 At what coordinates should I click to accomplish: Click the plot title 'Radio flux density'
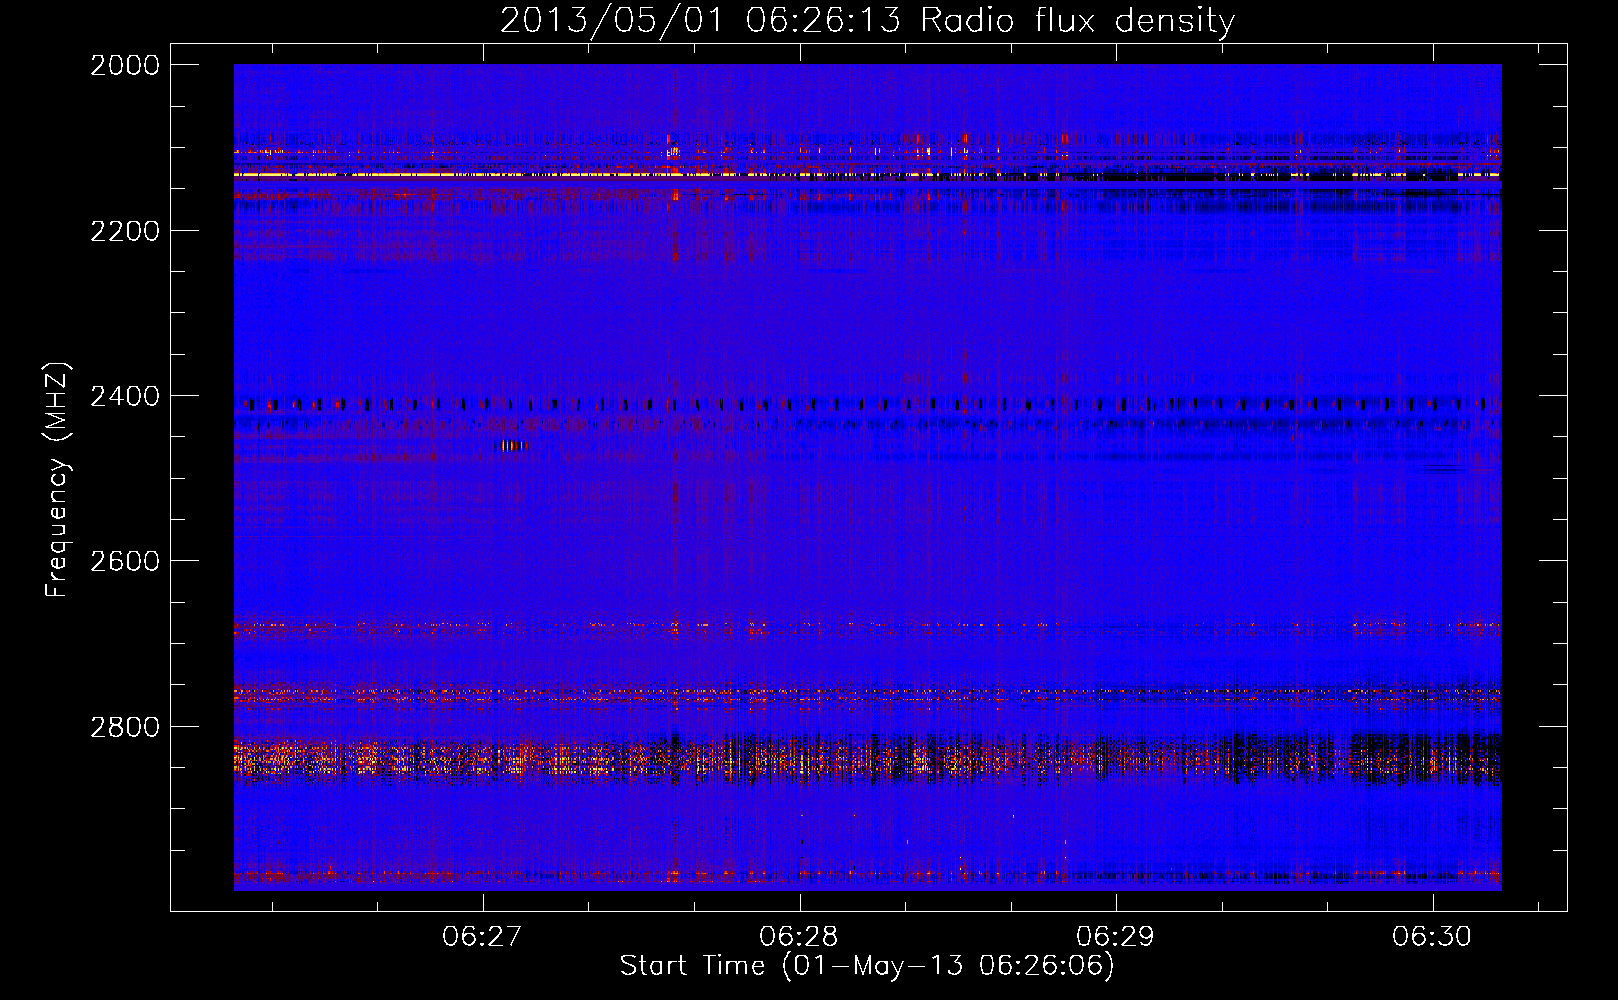[x=1078, y=20]
